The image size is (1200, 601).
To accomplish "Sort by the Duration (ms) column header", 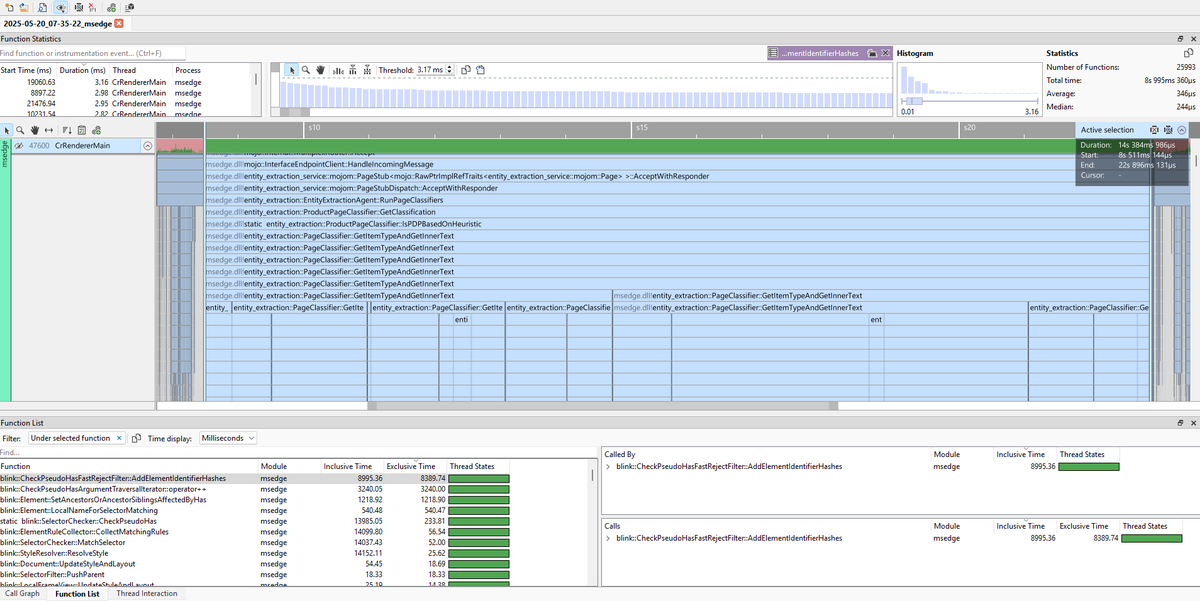I will 82,70.
